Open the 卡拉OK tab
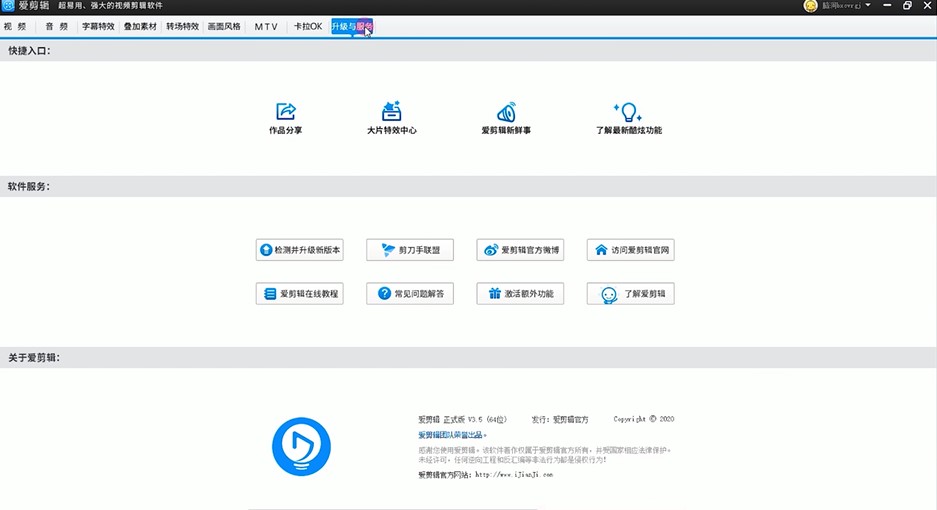The width and height of the screenshot is (937, 510). coord(308,26)
